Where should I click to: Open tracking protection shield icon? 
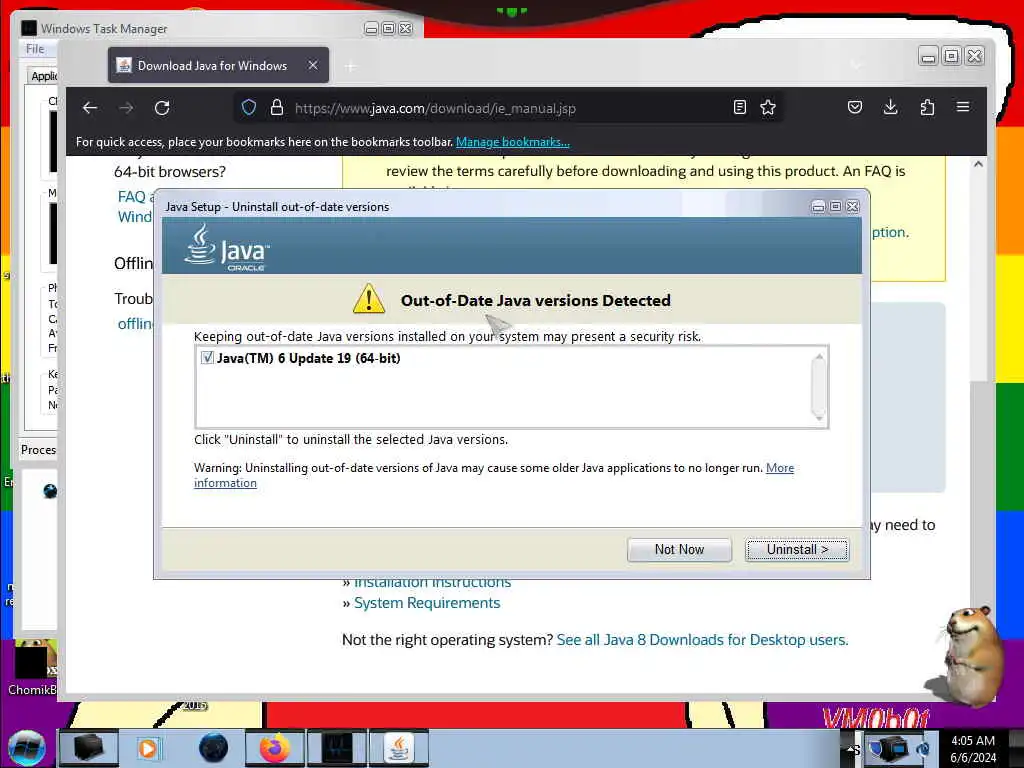click(249, 108)
